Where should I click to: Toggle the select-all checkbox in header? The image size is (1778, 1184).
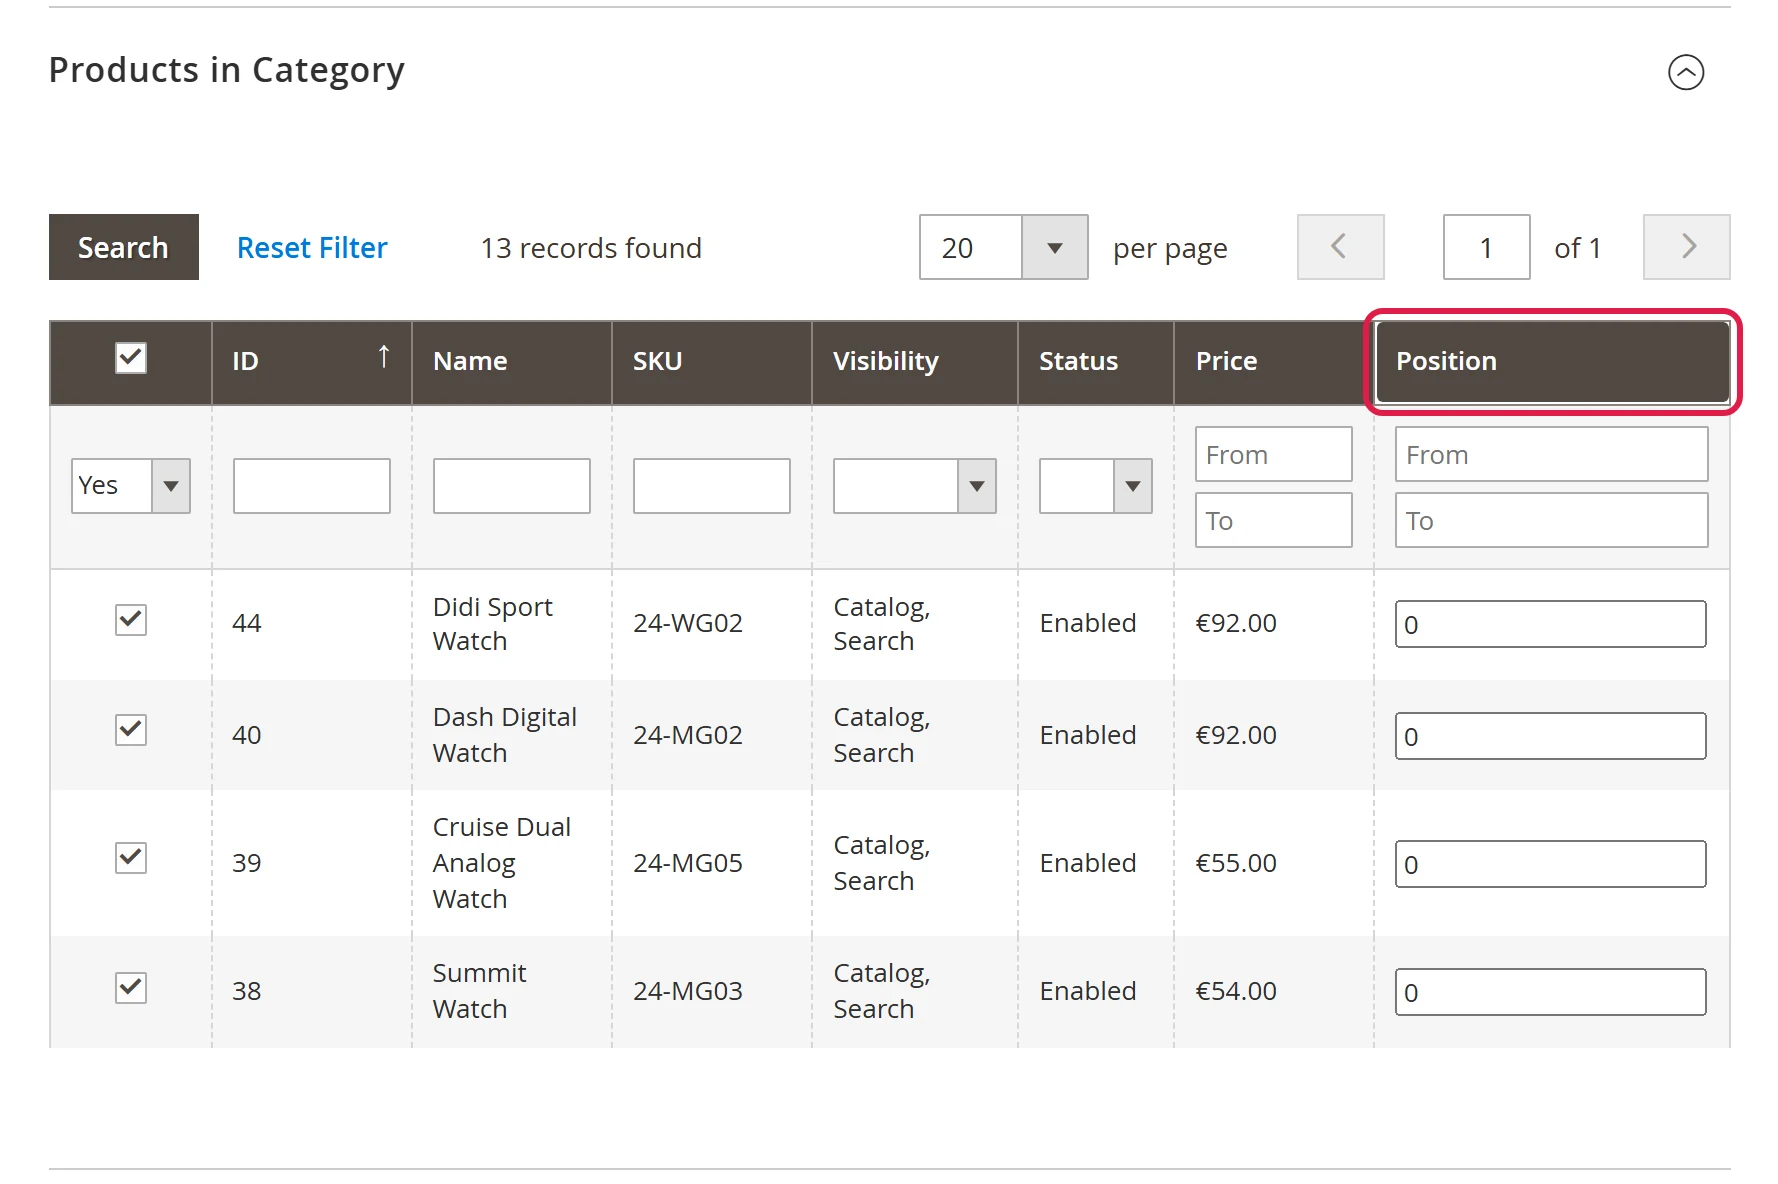pos(131,358)
